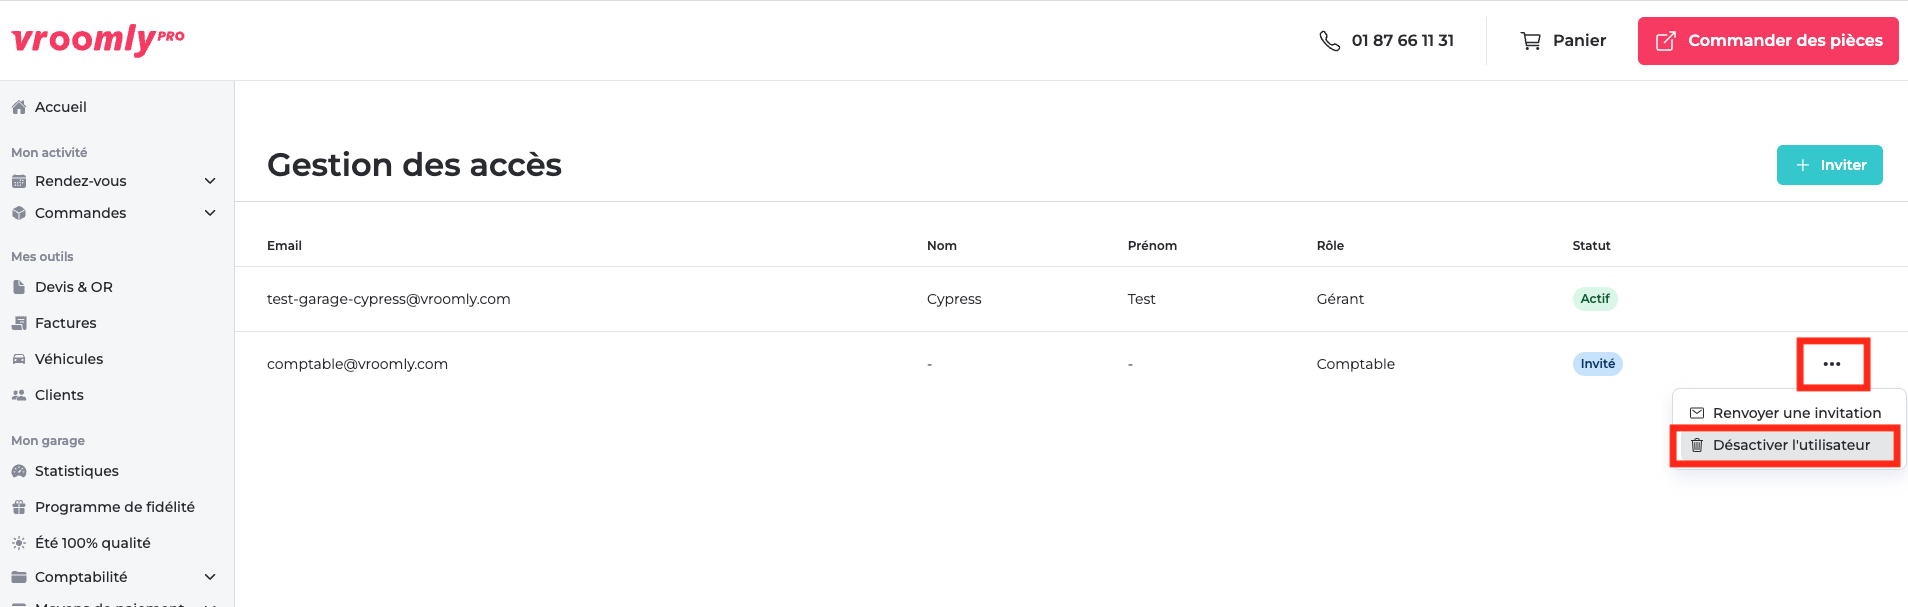Click the Véhicules car icon

18,359
